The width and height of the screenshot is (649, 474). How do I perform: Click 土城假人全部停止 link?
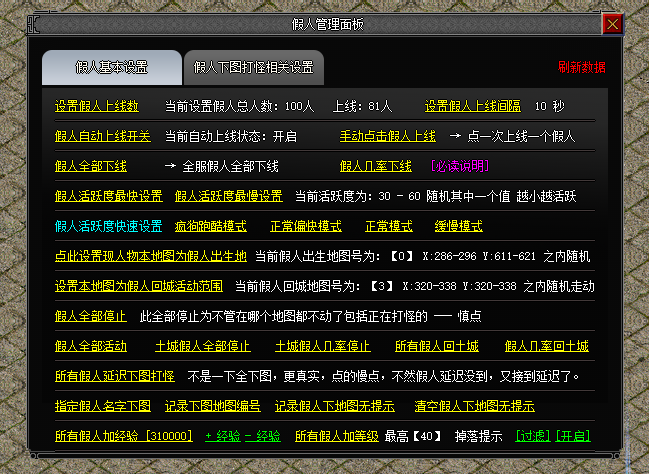coord(203,346)
